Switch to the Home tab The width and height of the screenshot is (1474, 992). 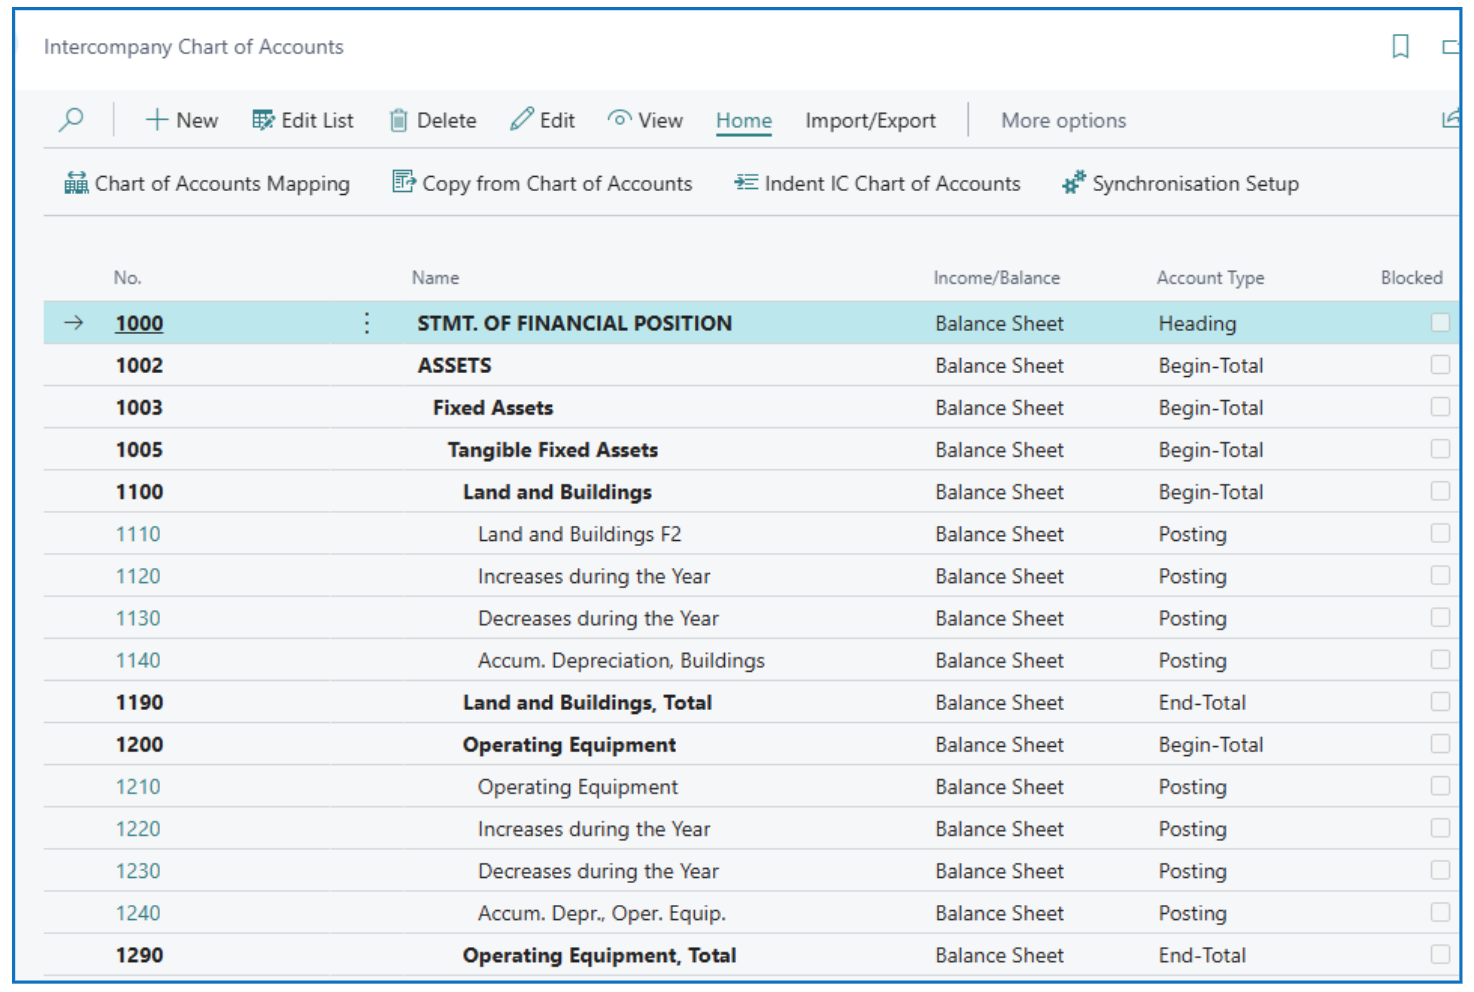tap(743, 120)
